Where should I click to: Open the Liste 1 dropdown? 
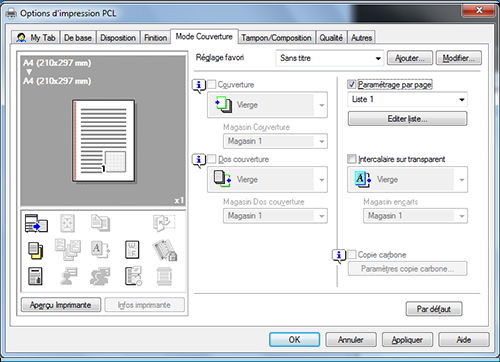tap(407, 99)
